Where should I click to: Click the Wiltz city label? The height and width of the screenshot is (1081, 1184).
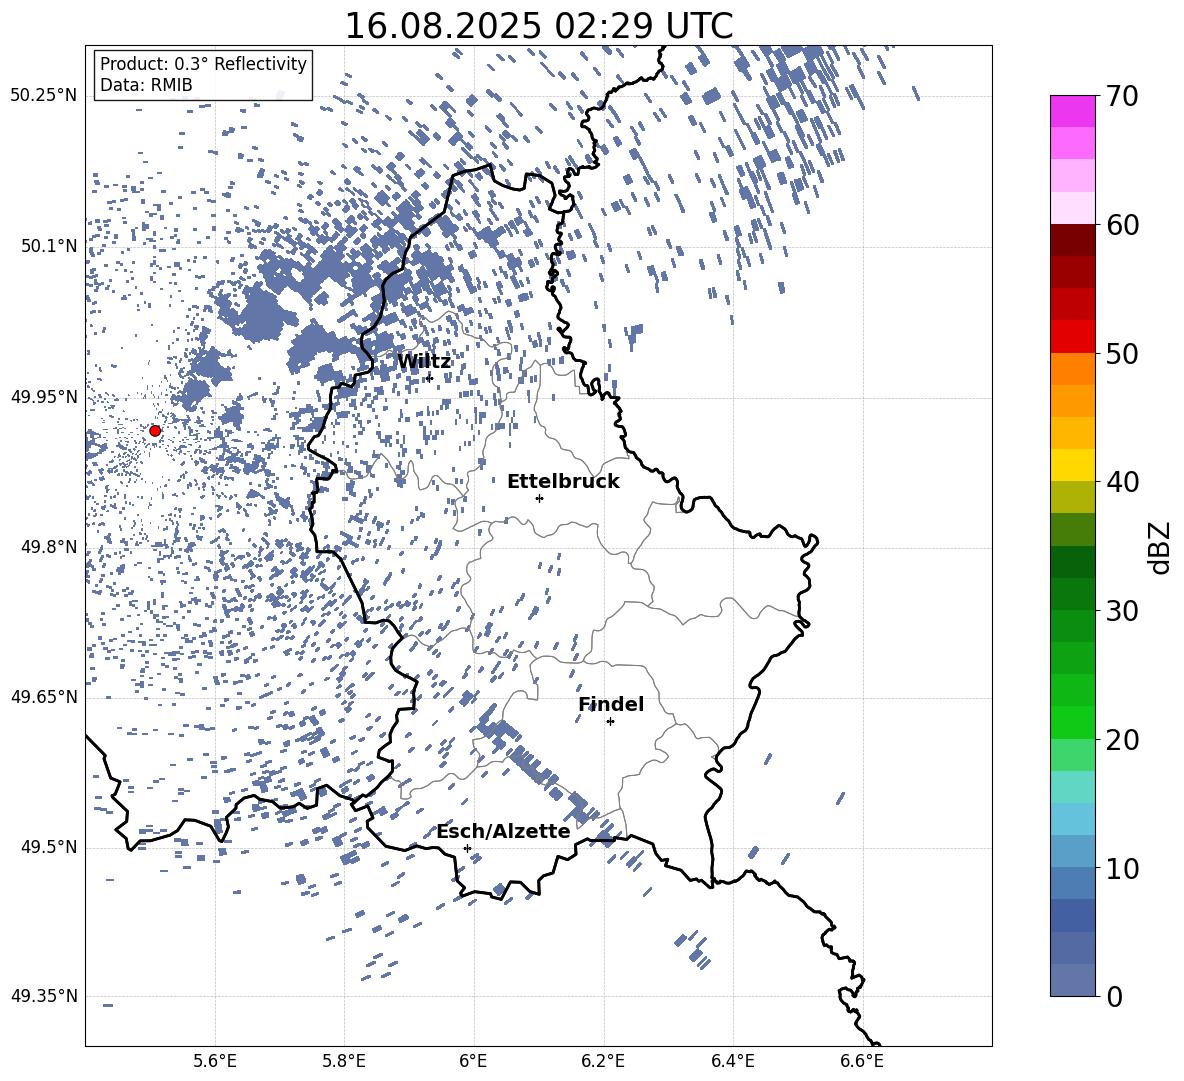pos(424,362)
